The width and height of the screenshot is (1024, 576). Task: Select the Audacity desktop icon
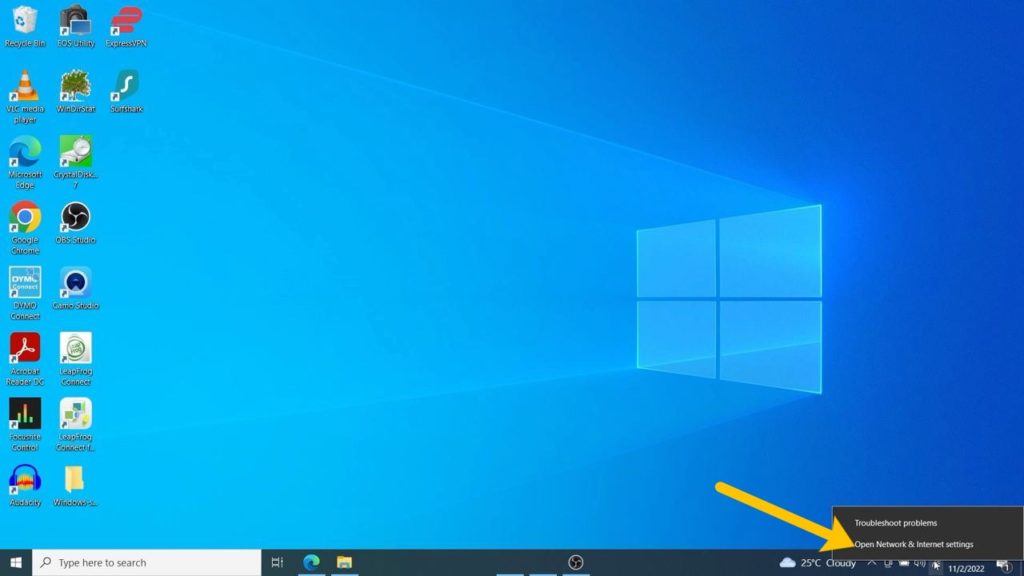click(x=25, y=485)
